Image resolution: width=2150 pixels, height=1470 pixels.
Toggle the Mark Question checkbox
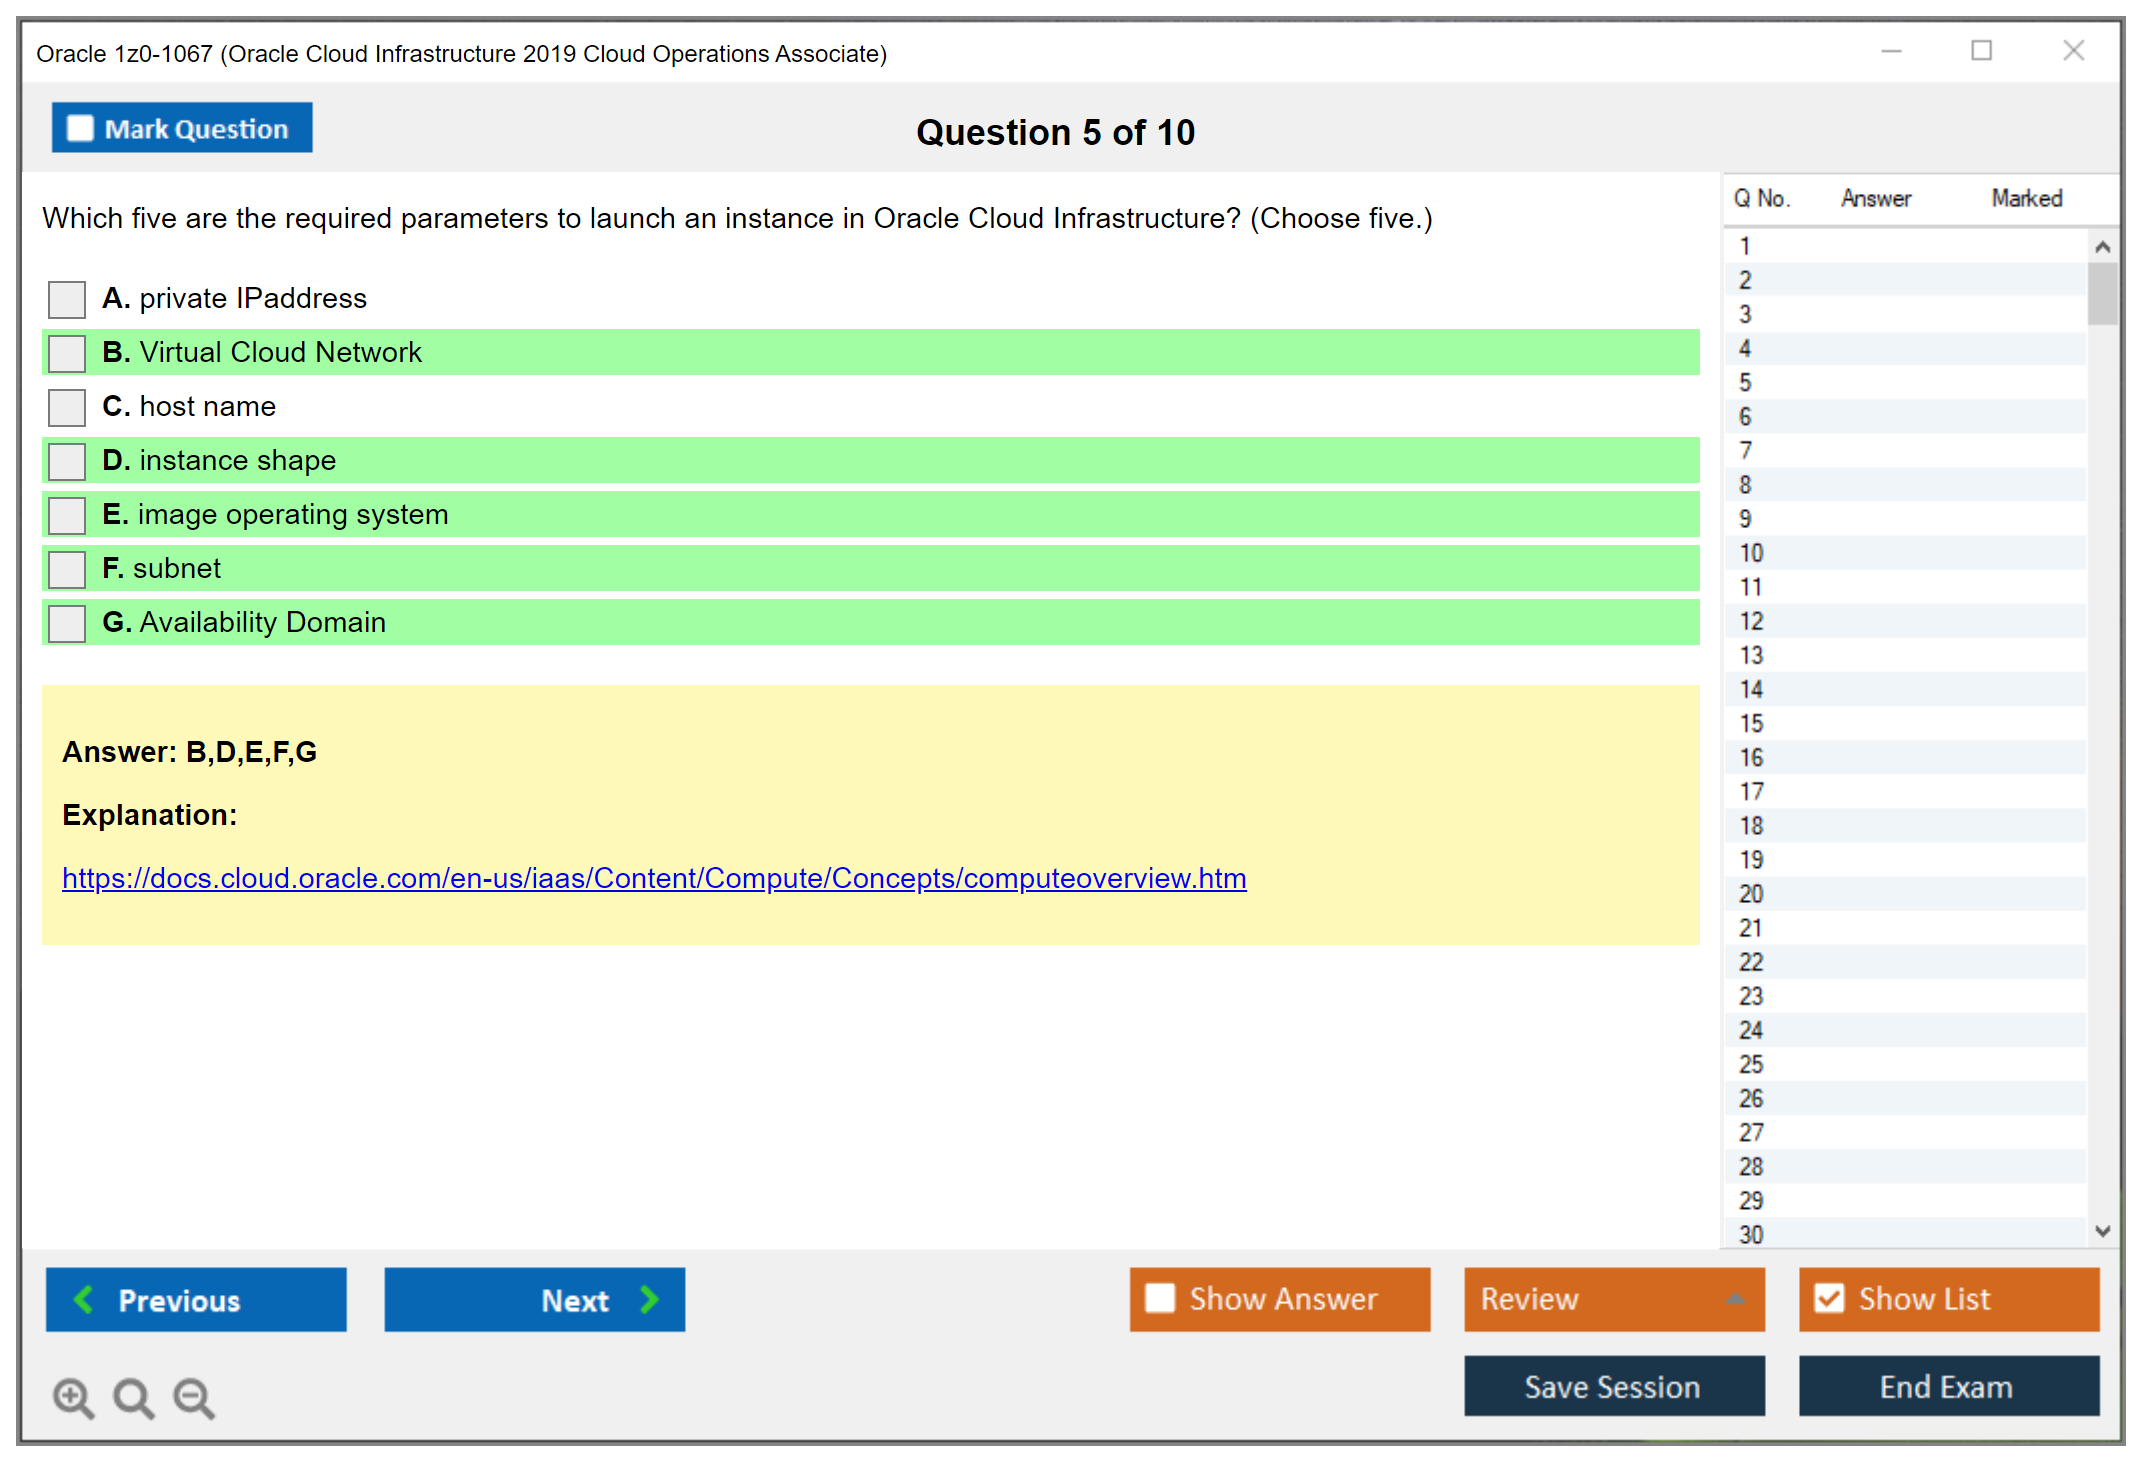[x=80, y=129]
